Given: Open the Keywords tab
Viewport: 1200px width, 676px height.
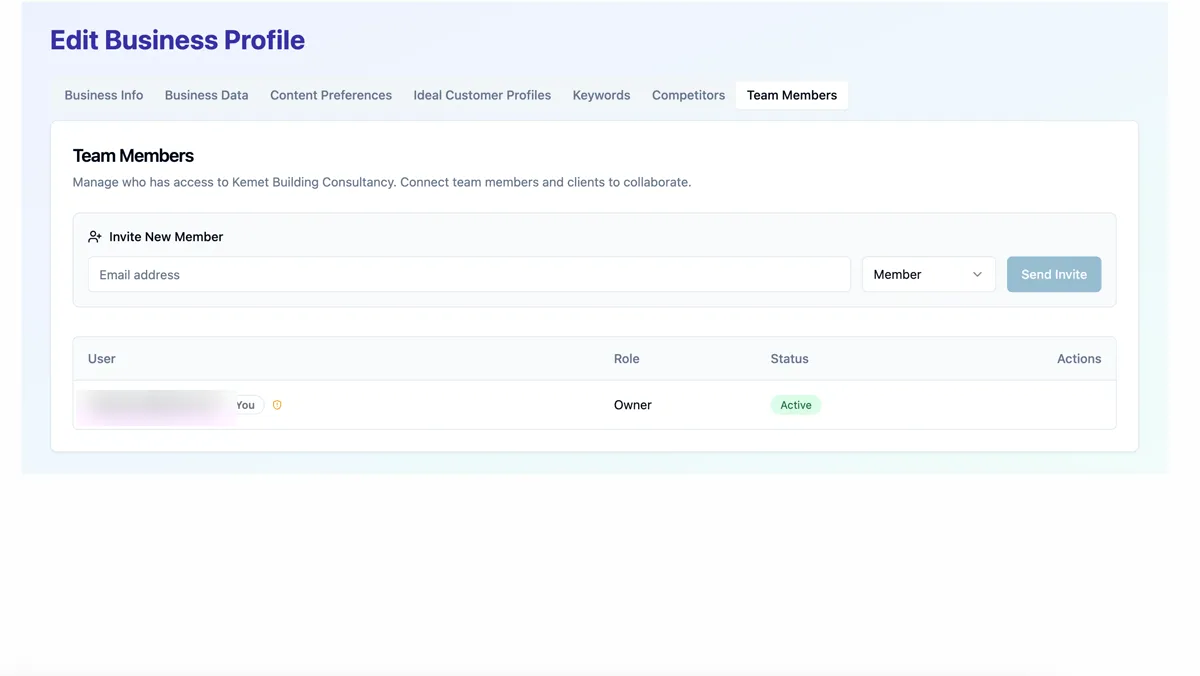Looking at the screenshot, I should coord(601,95).
